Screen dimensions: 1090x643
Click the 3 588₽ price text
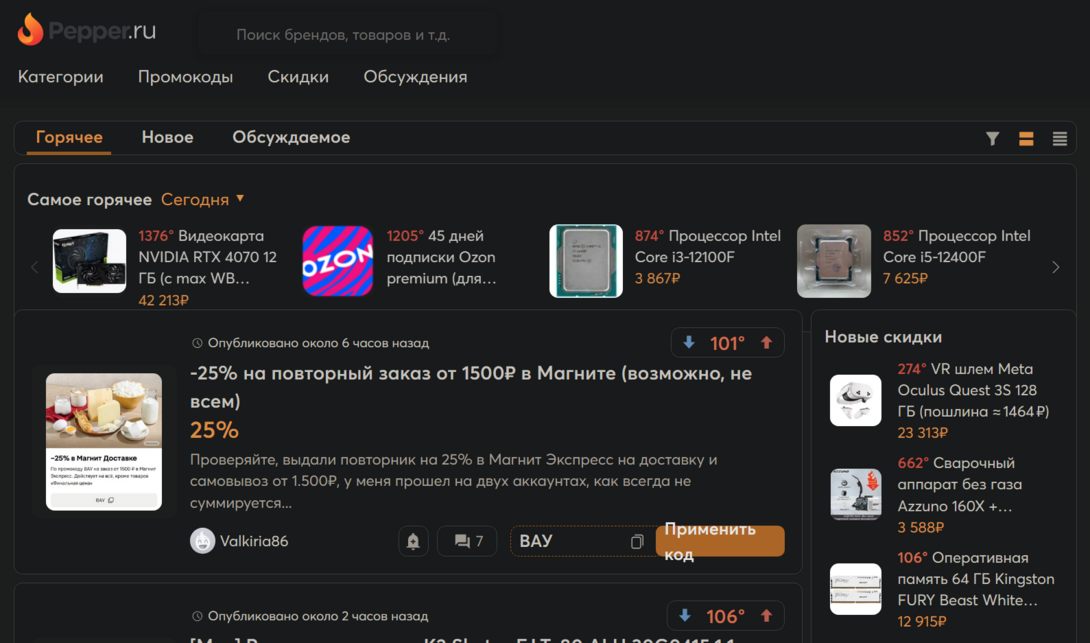(920, 528)
